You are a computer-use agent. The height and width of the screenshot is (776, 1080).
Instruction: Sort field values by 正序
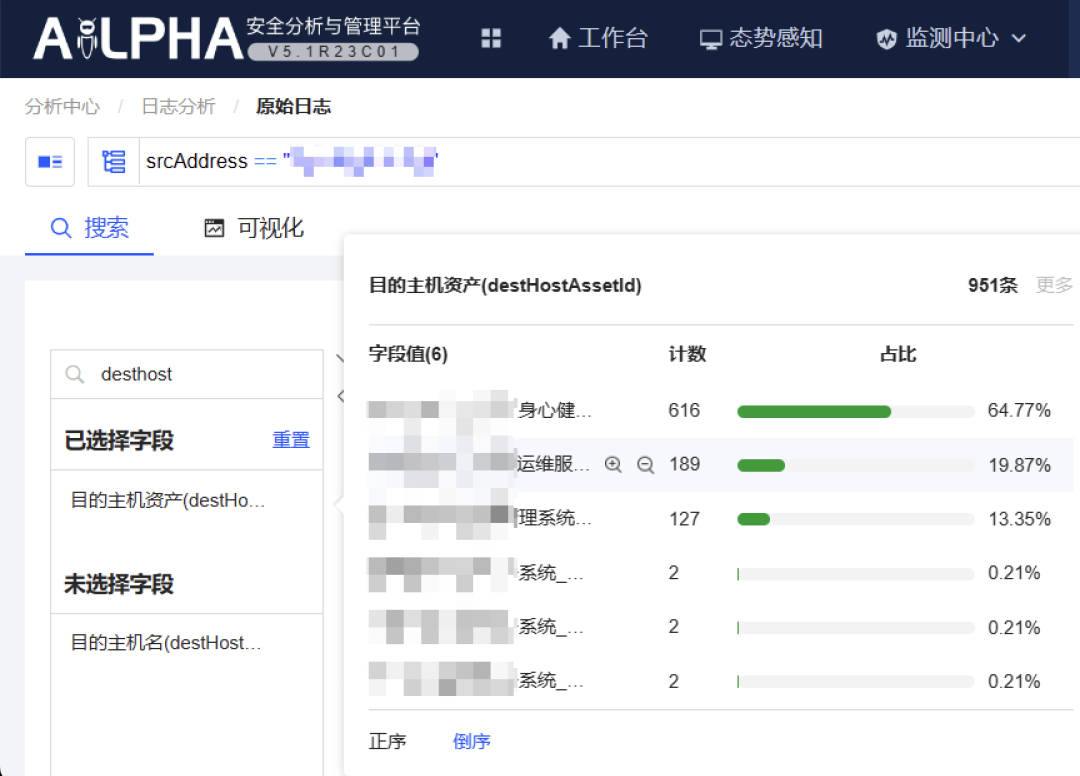[x=387, y=741]
